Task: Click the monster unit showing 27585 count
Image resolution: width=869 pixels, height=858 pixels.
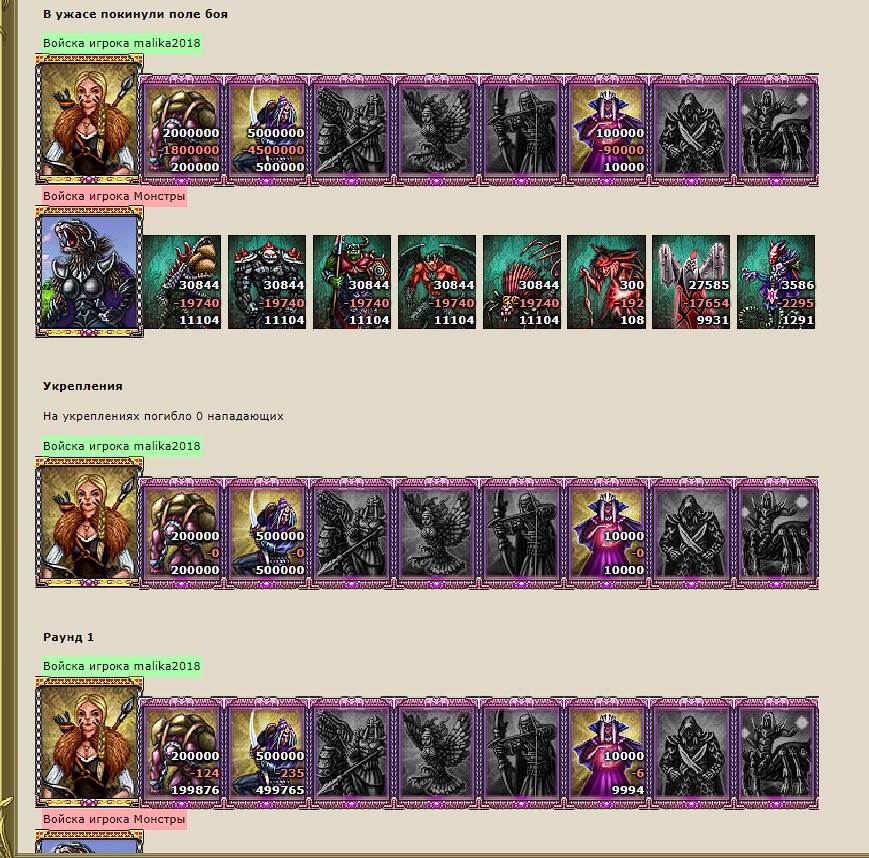Action: pyautogui.click(x=691, y=282)
